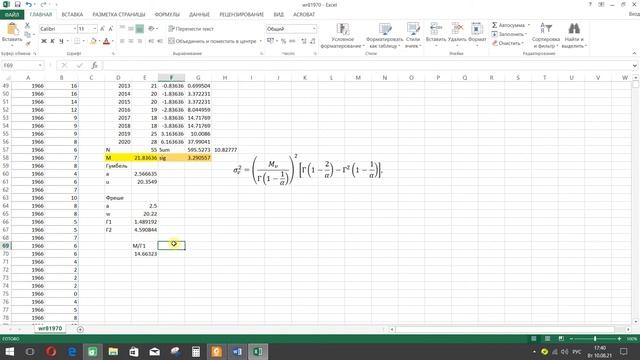Toggle underline formatting (Ч)
The width and height of the screenshot is (640, 360).
click(x=61, y=41)
